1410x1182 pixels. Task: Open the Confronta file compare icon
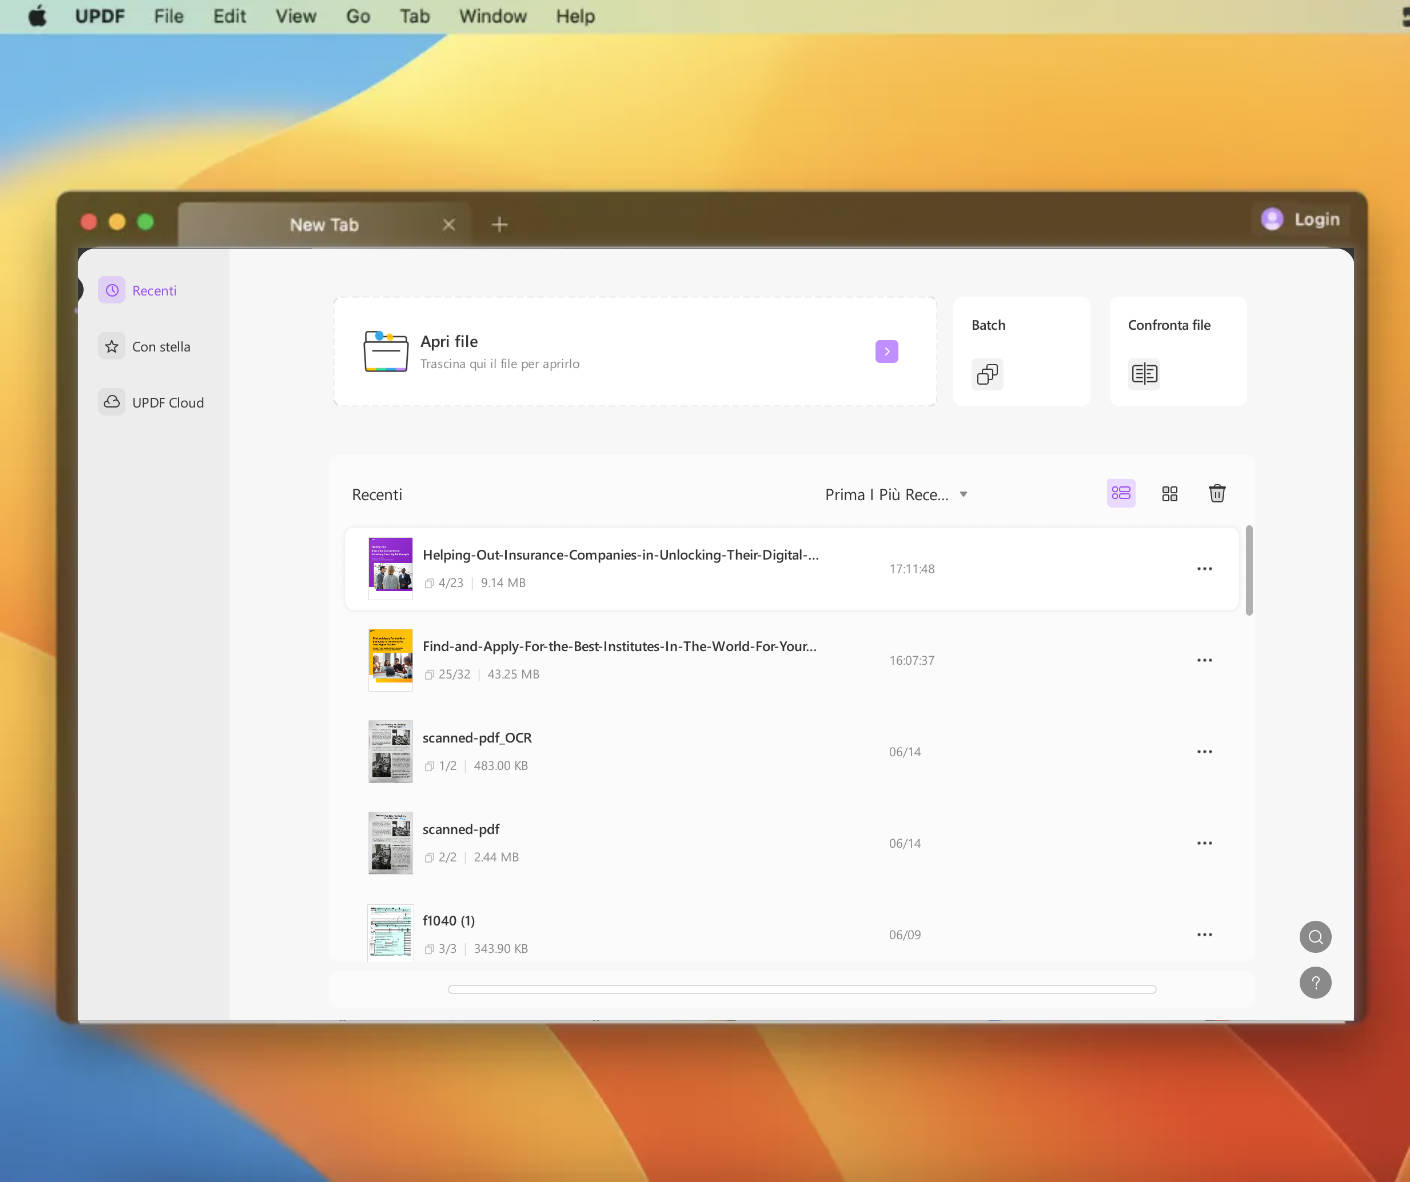(x=1144, y=374)
